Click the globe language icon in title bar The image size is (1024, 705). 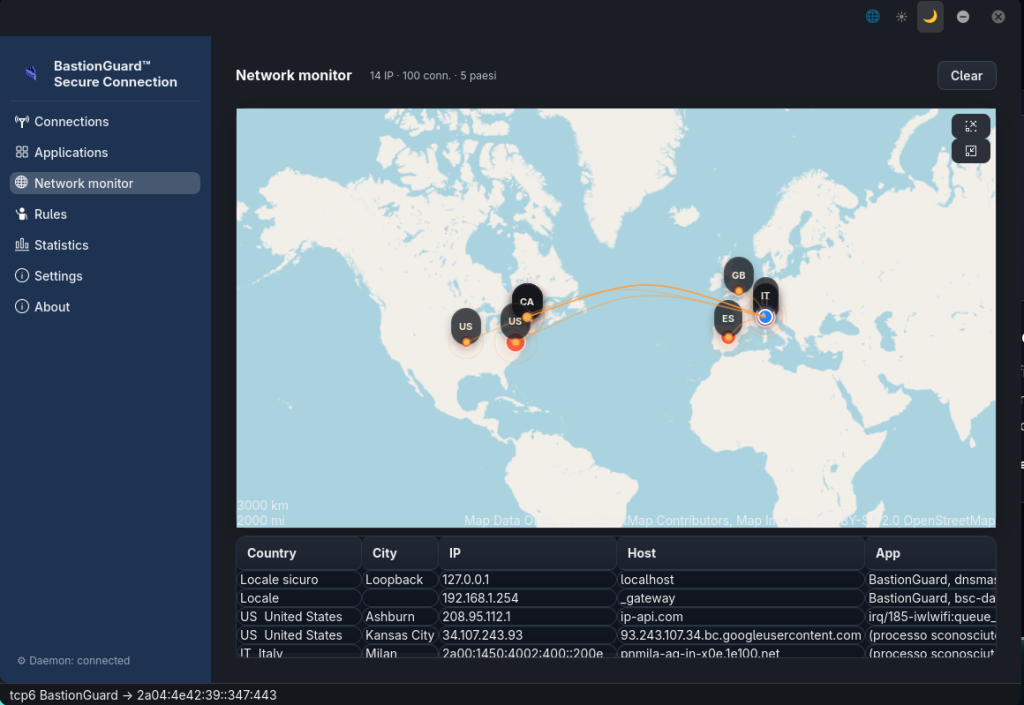872,16
